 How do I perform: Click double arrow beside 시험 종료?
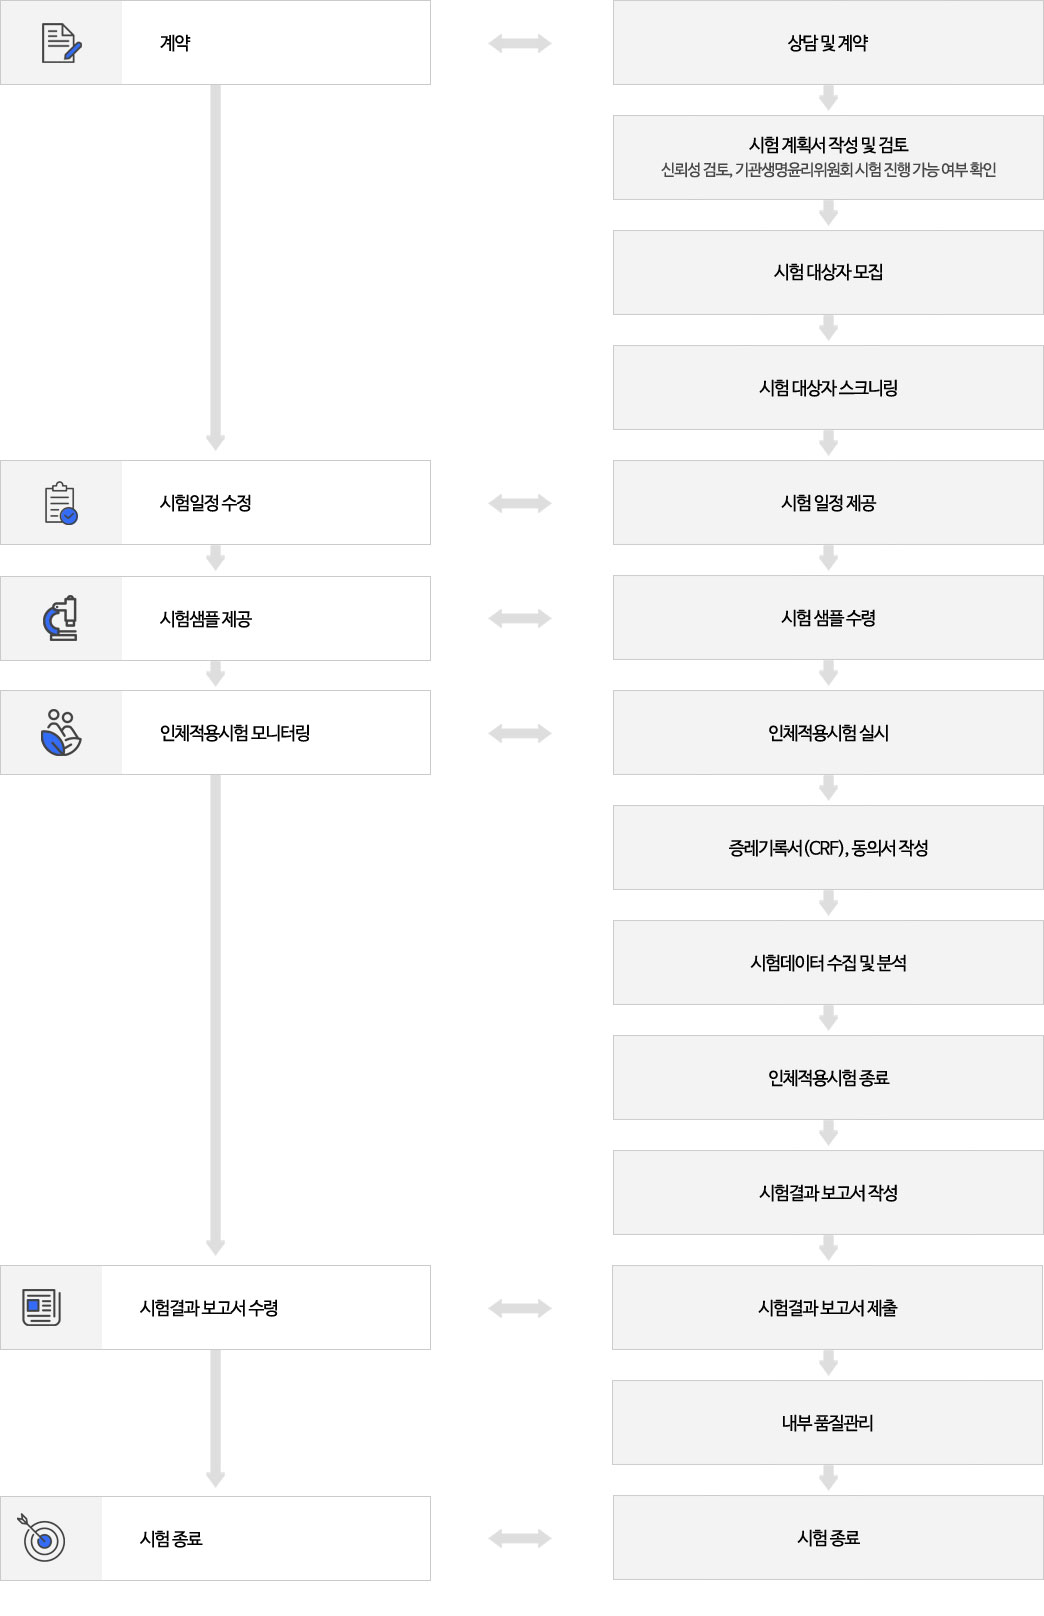pos(520,1538)
